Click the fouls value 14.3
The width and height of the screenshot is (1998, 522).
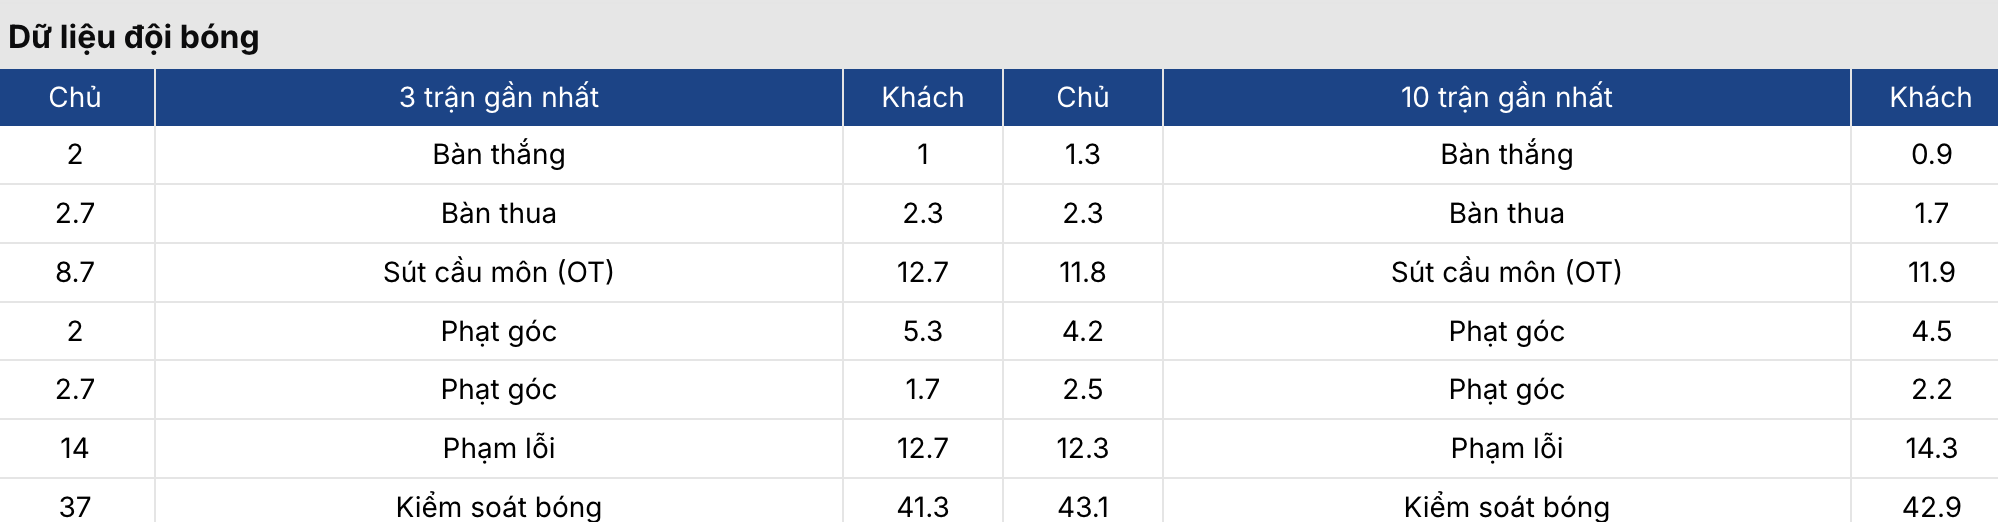[1931, 448]
